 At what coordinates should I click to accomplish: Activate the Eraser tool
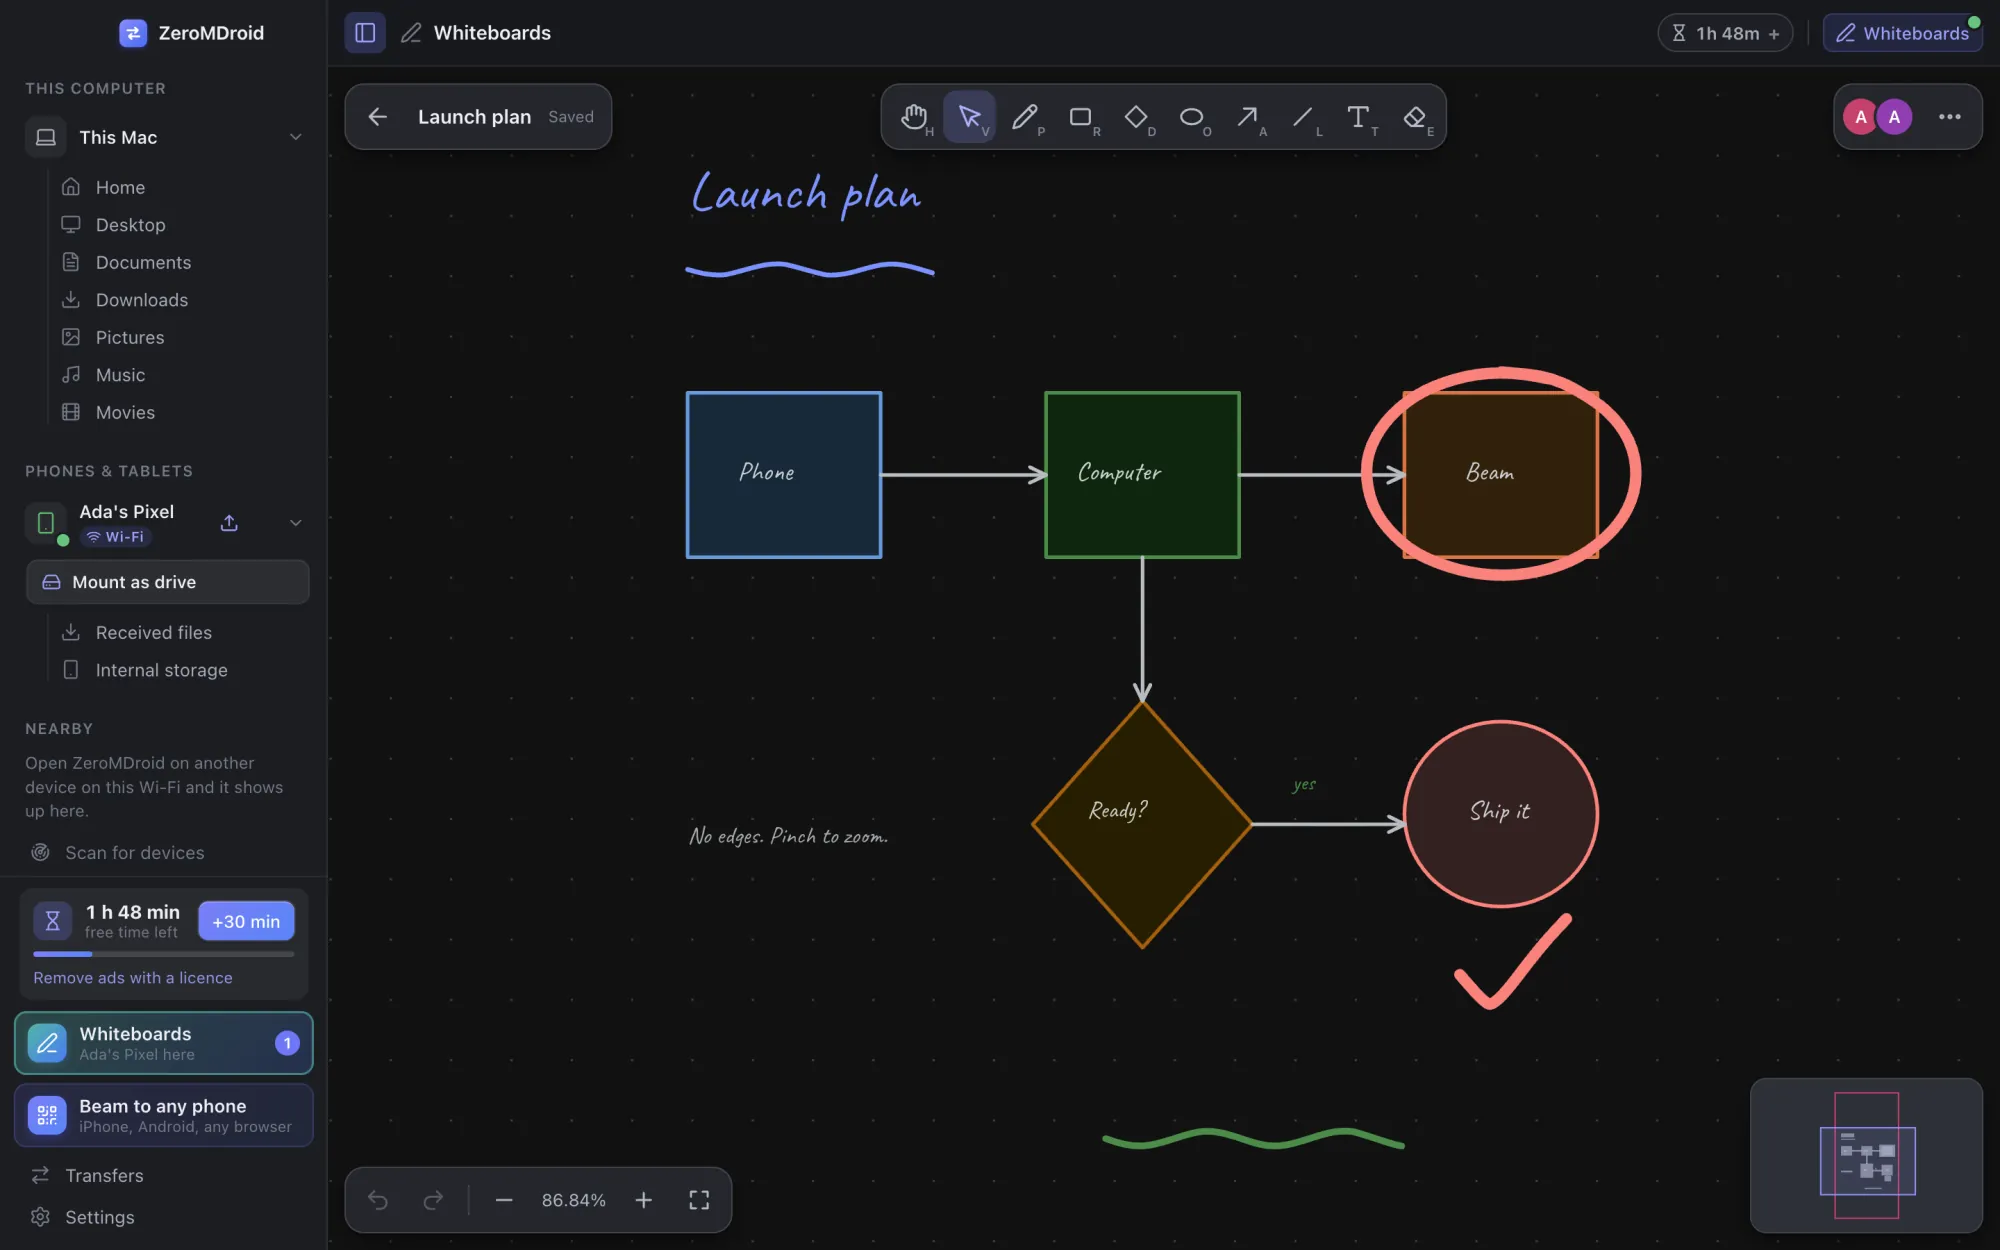pyautogui.click(x=1414, y=117)
